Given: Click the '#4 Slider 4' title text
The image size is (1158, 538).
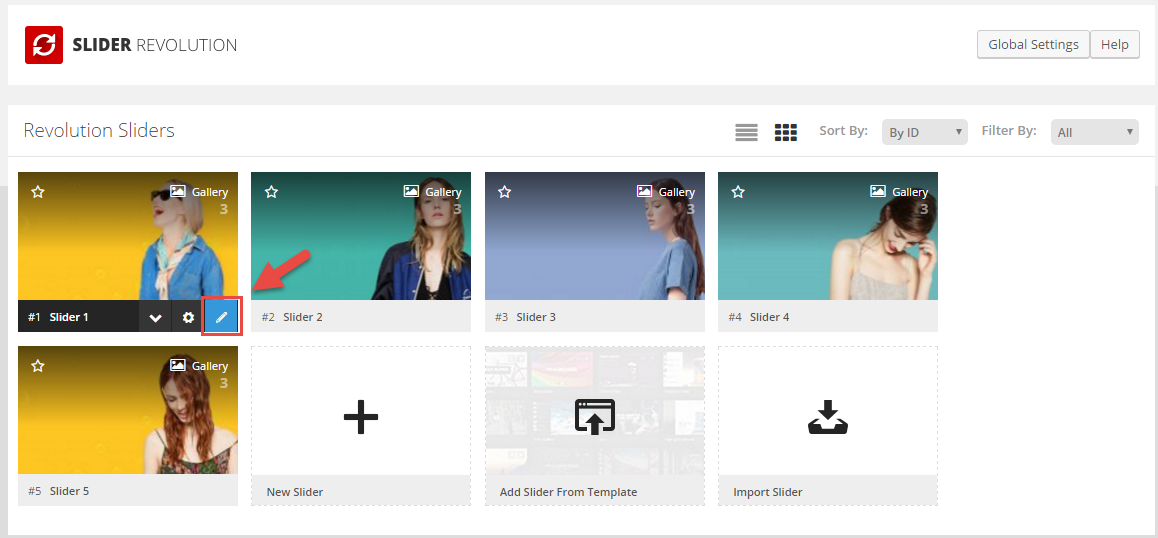Looking at the screenshot, I should 758,317.
